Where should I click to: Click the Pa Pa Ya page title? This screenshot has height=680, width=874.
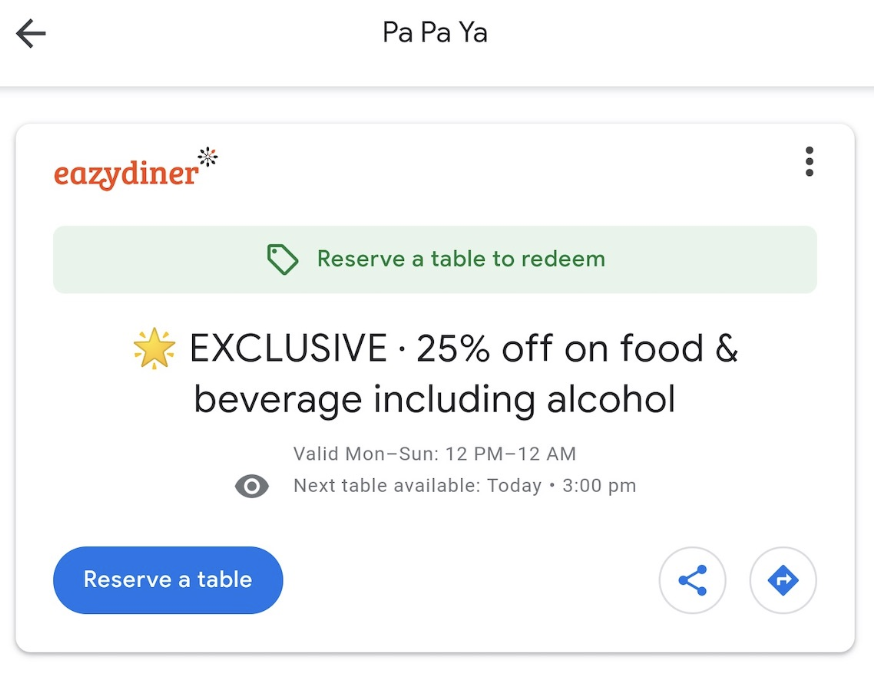435,33
